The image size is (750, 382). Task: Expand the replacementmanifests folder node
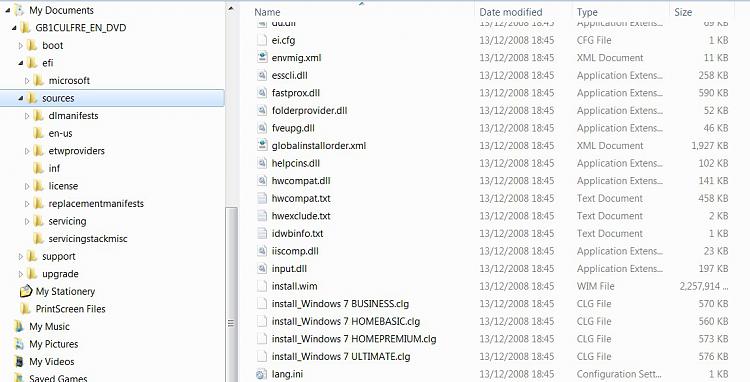tap(27, 204)
